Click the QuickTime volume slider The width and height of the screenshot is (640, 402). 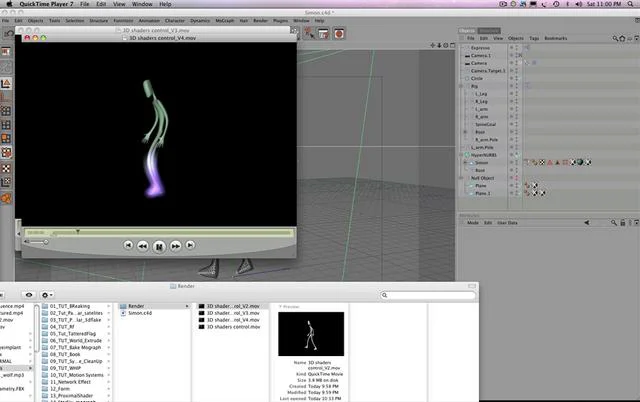pos(40,242)
